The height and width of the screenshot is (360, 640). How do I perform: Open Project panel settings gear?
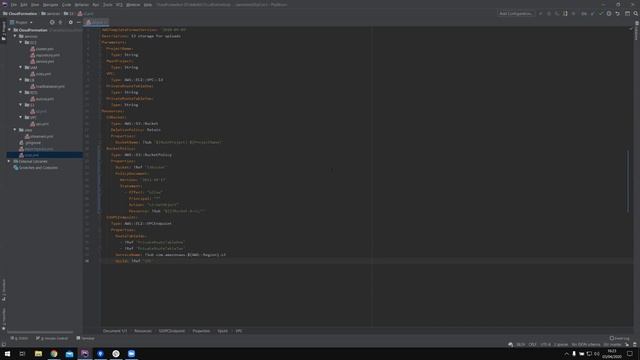coord(70,22)
